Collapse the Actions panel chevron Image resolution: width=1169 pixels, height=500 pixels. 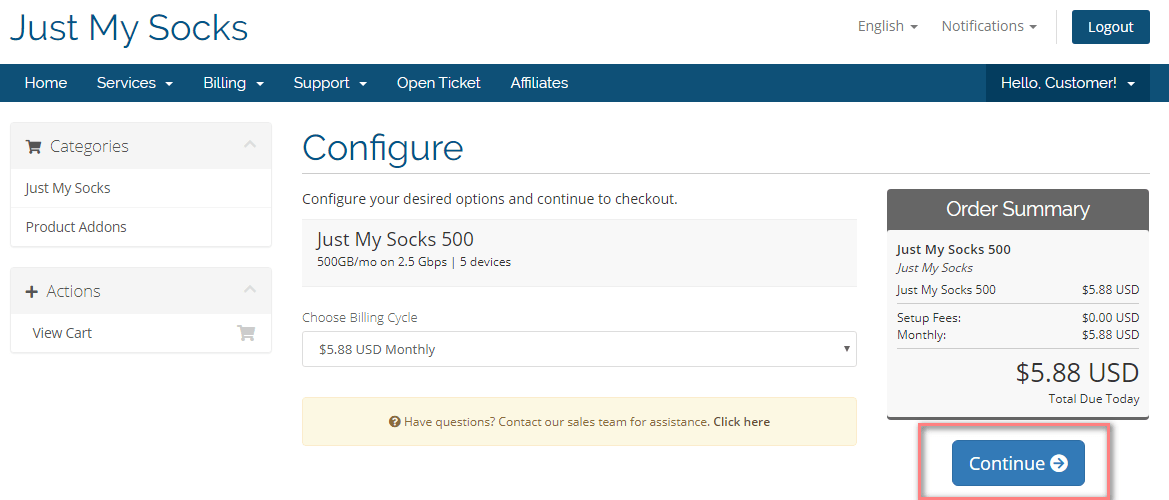pos(250,288)
